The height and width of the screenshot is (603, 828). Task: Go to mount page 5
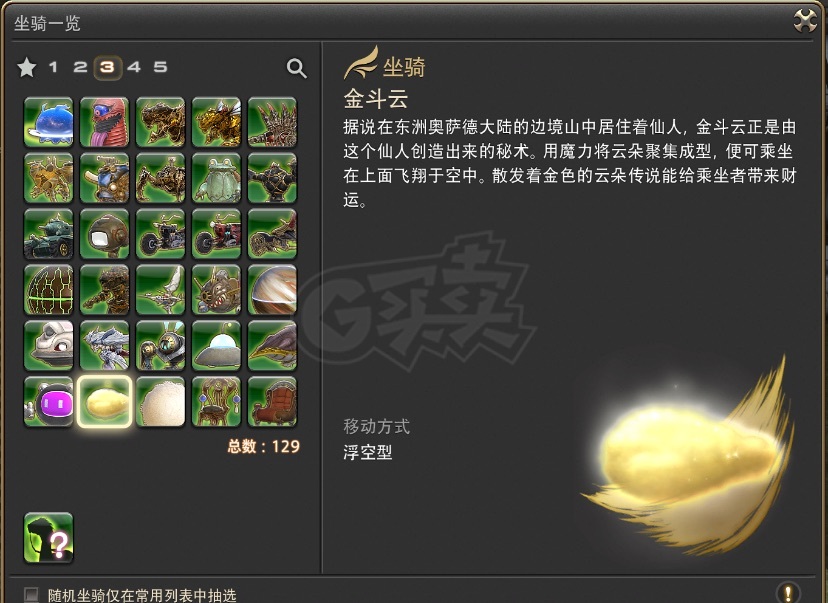[161, 67]
